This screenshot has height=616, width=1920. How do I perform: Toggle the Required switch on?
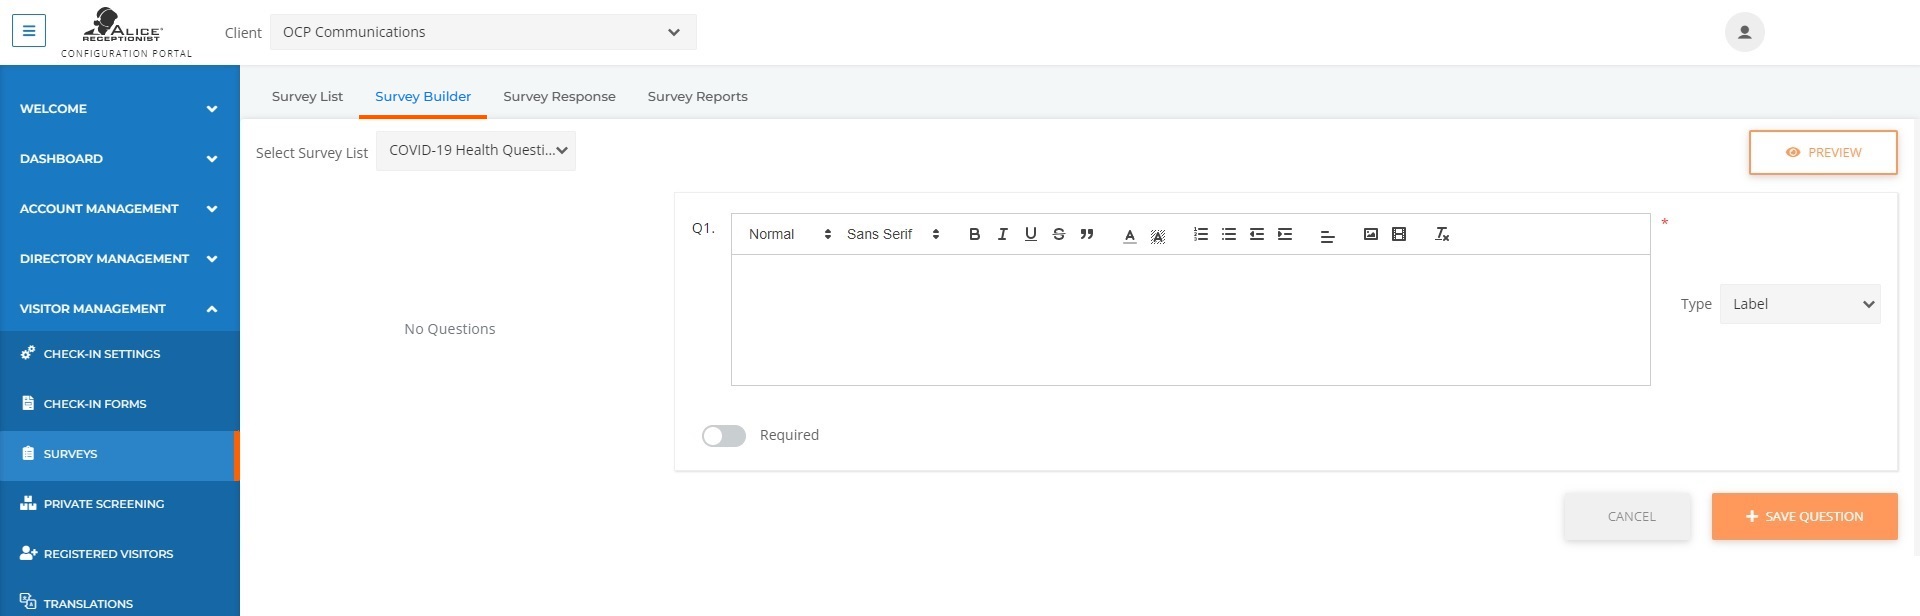(723, 436)
